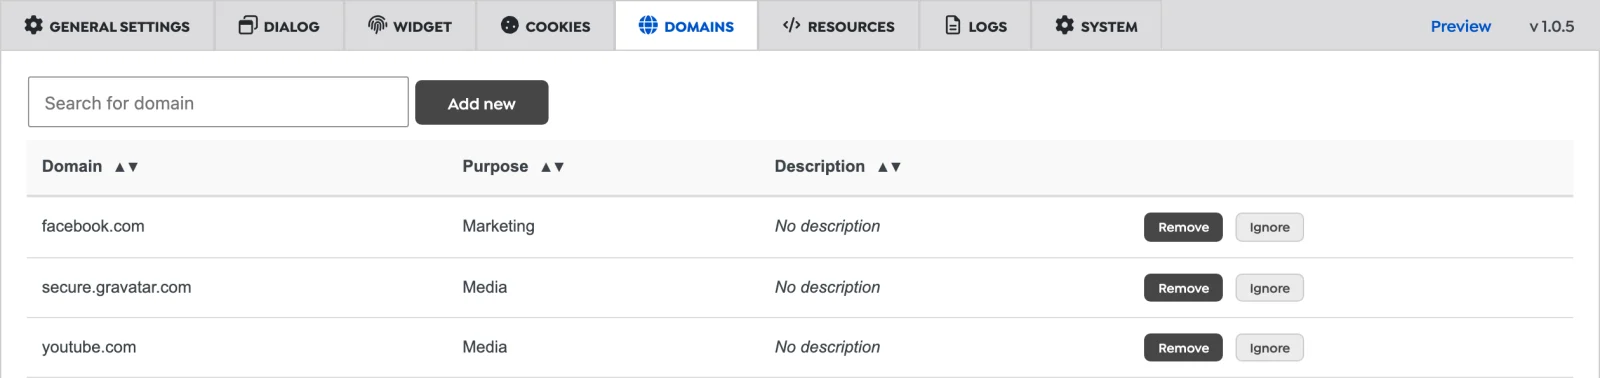
Task: Click facebook.com's No description cell
Action: [827, 227]
